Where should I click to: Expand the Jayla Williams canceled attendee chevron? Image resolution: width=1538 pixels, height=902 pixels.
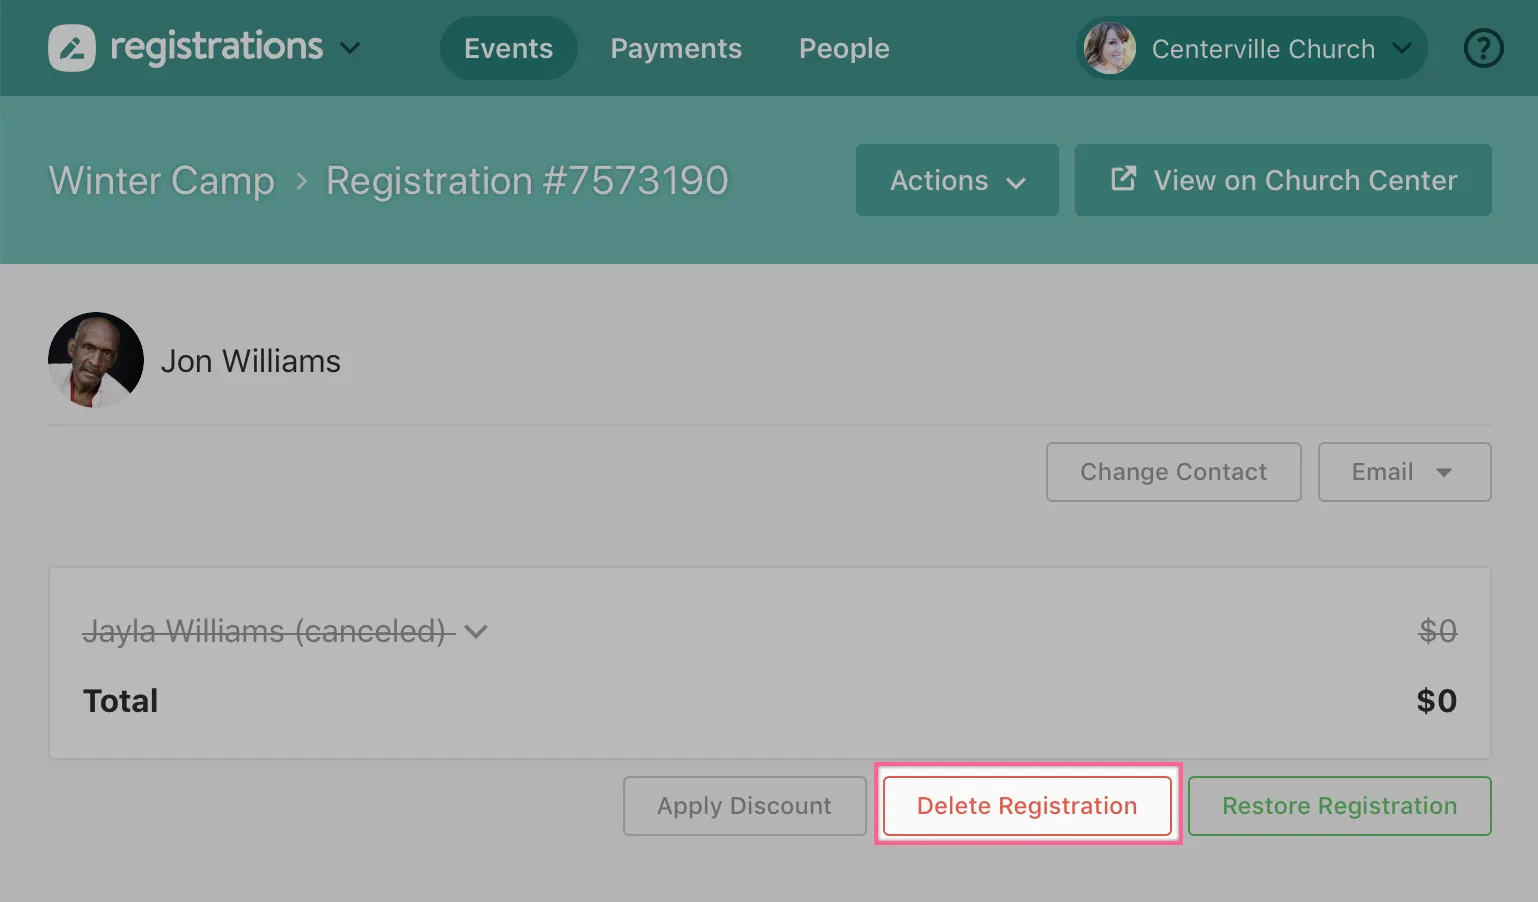click(476, 631)
